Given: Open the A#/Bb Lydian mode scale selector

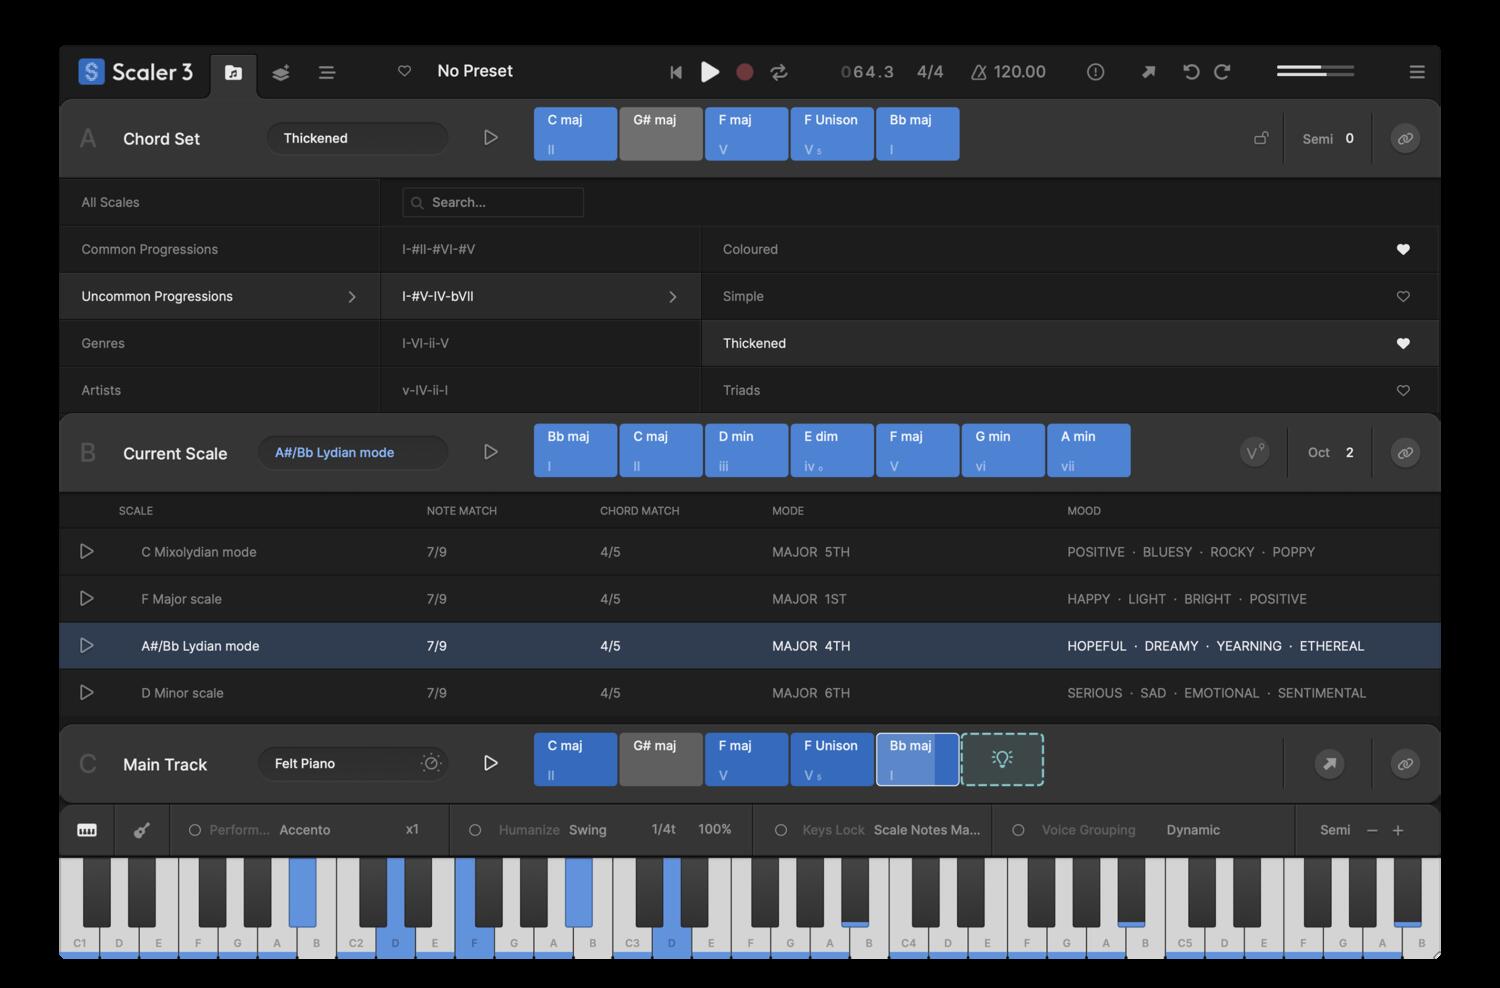Looking at the screenshot, I should (352, 452).
